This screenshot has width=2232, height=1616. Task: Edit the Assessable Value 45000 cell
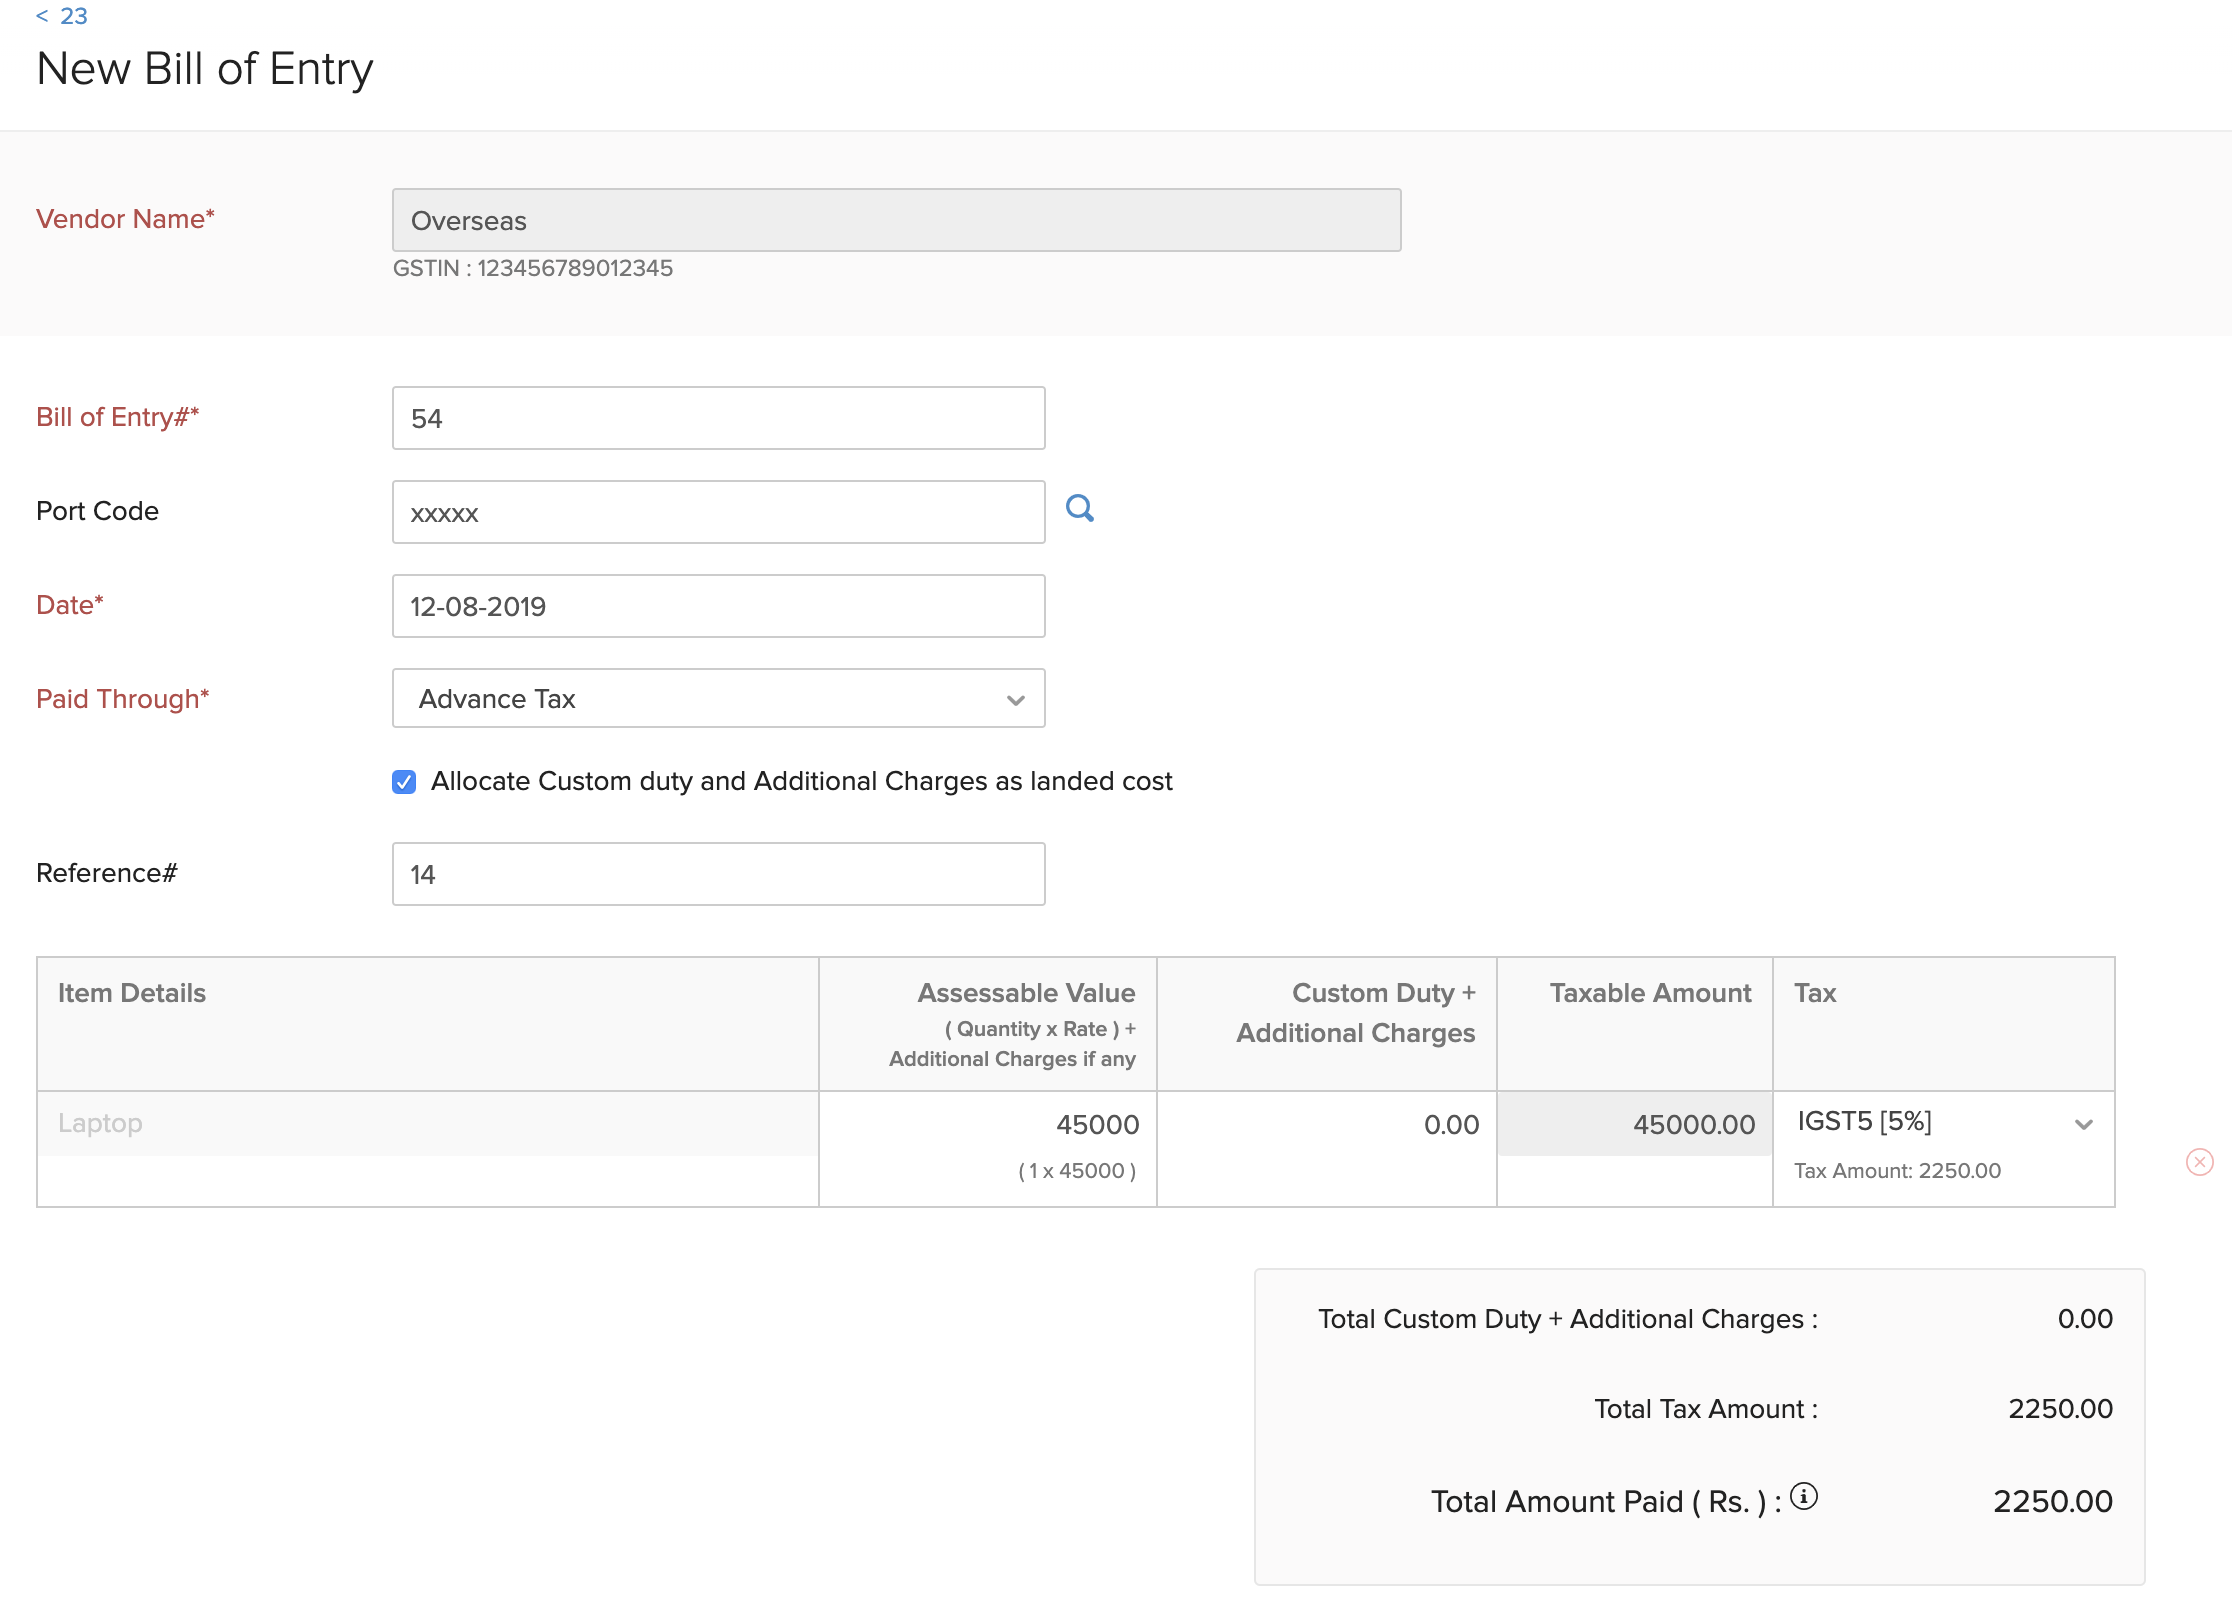pos(1096,1125)
